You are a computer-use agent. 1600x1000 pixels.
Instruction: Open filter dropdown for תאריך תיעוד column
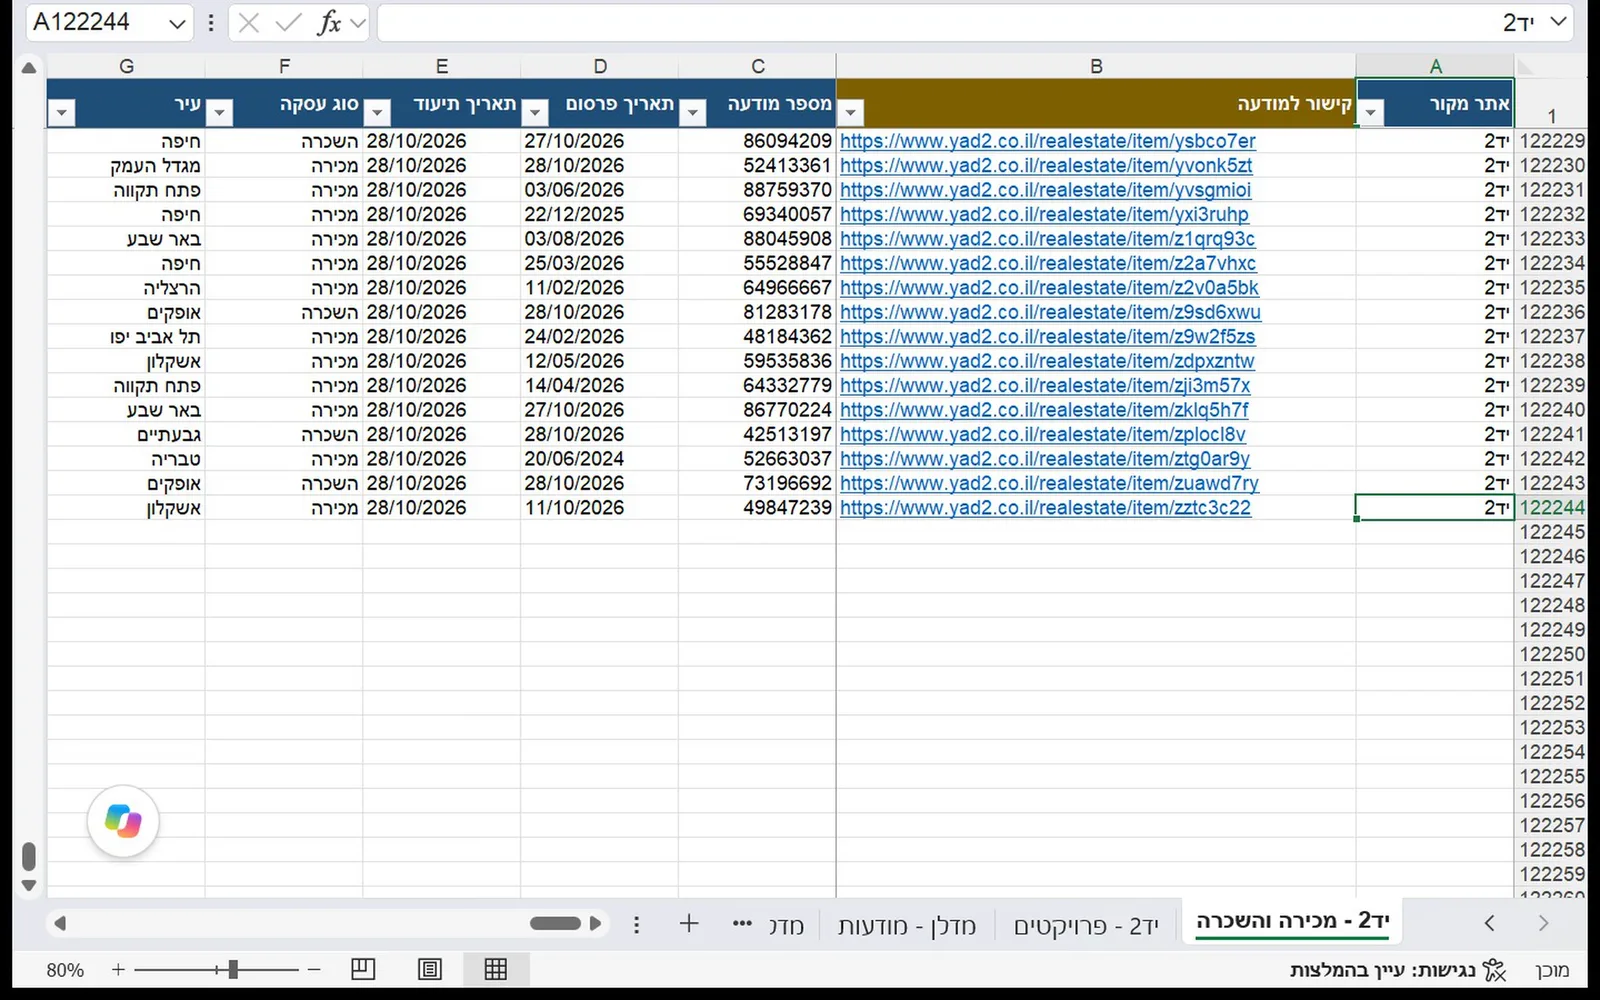(377, 113)
